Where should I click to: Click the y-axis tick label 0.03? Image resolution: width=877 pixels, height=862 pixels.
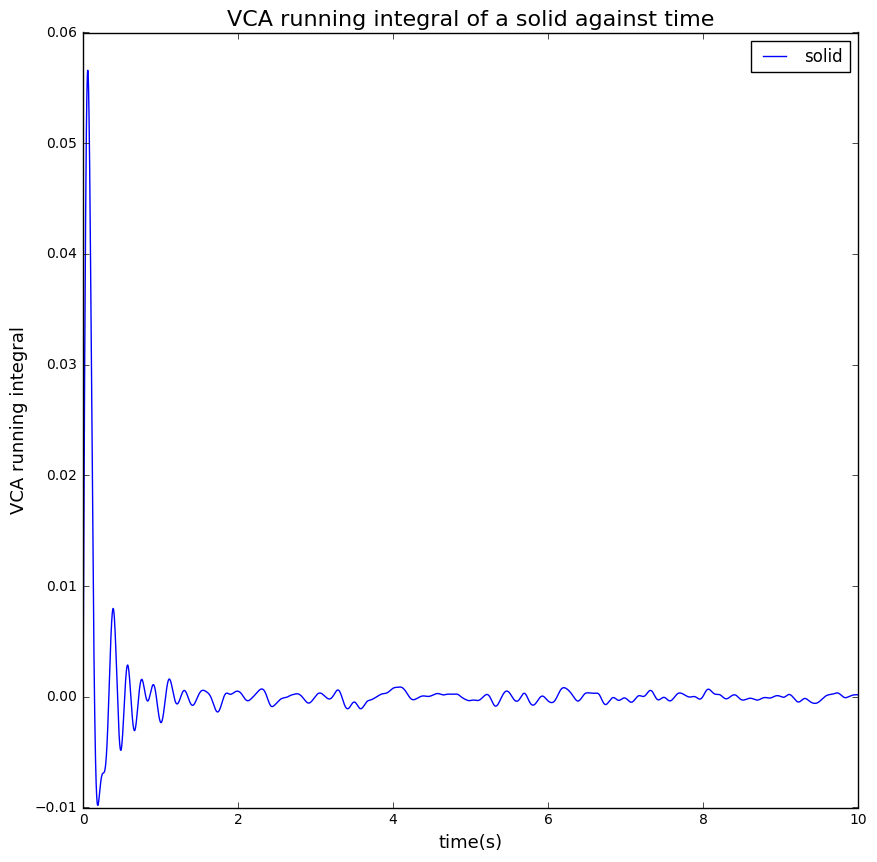coord(62,365)
